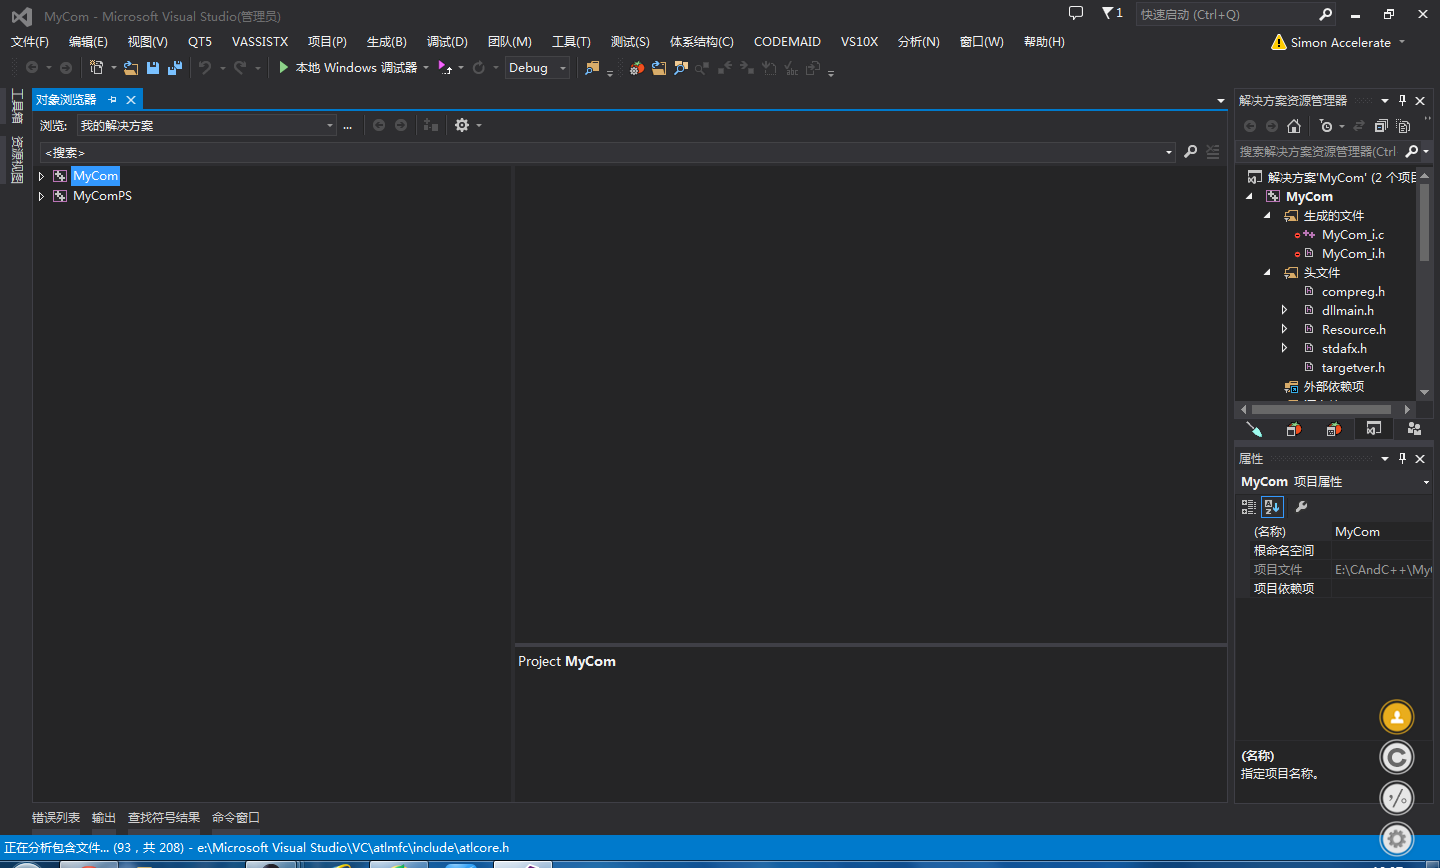Click Home icon in Solution Explorer toolbar
This screenshot has height=868, width=1440.
[1294, 126]
